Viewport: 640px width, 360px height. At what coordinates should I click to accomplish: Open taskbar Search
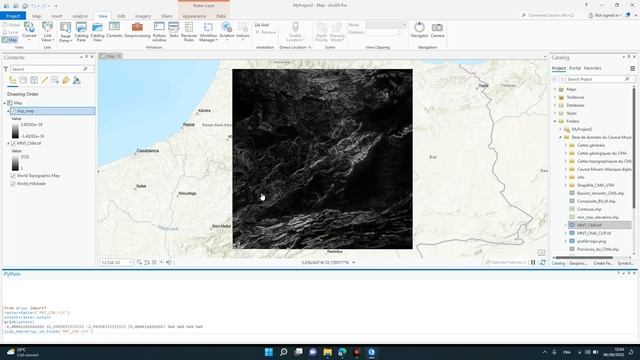(283, 352)
